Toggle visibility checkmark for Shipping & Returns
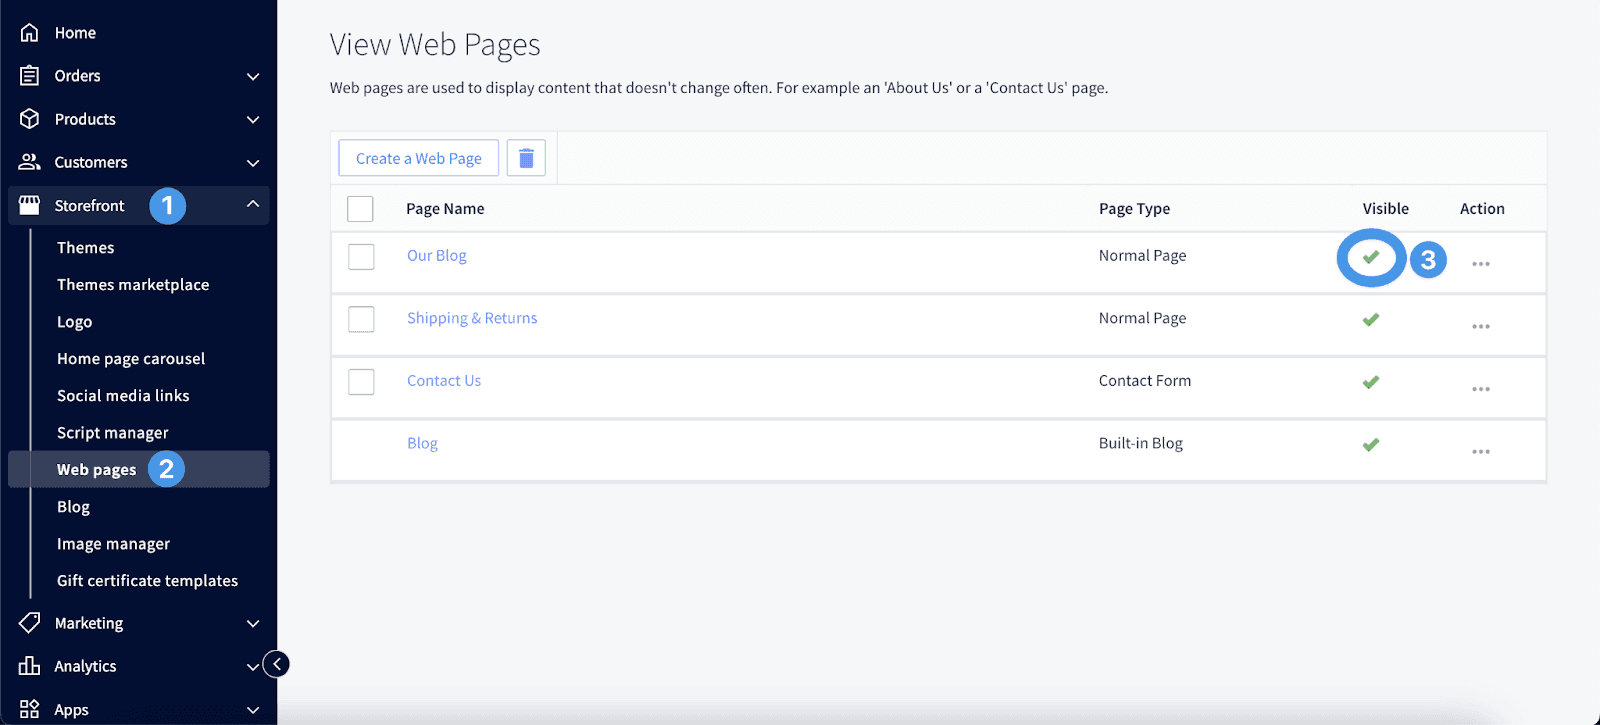This screenshot has height=725, width=1600. [1371, 319]
